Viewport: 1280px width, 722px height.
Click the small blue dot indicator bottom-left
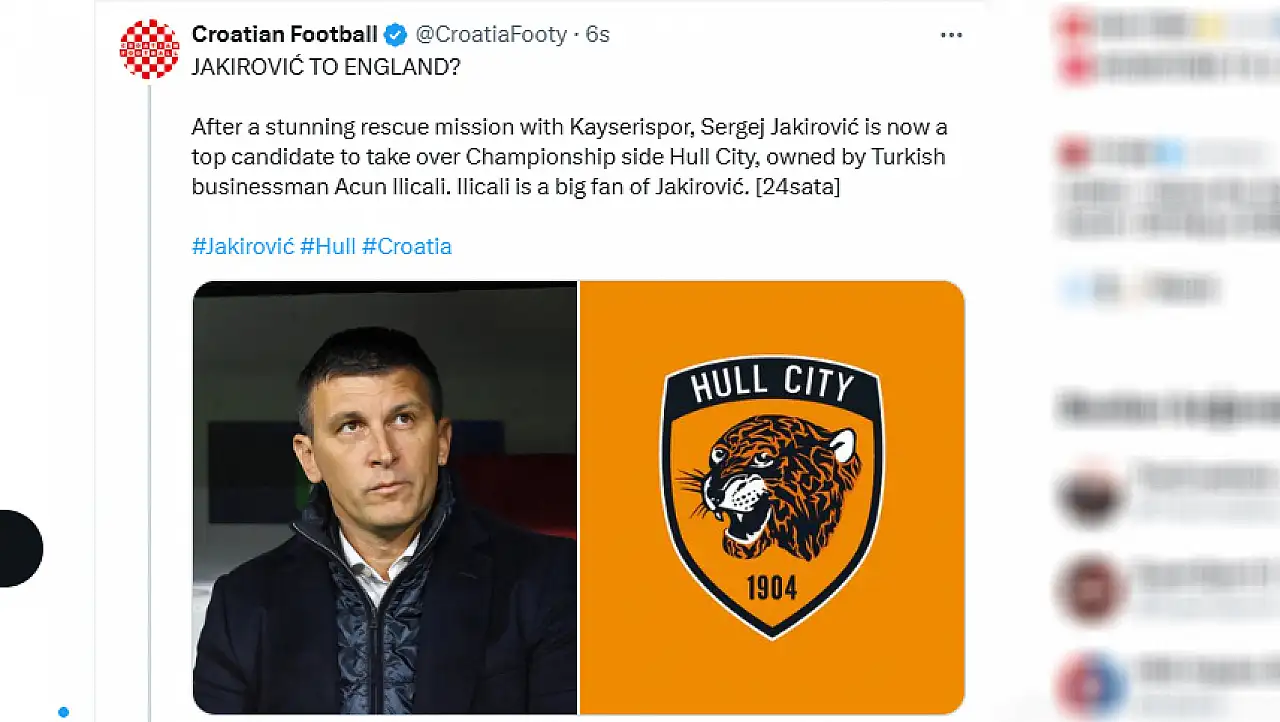[x=63, y=712]
